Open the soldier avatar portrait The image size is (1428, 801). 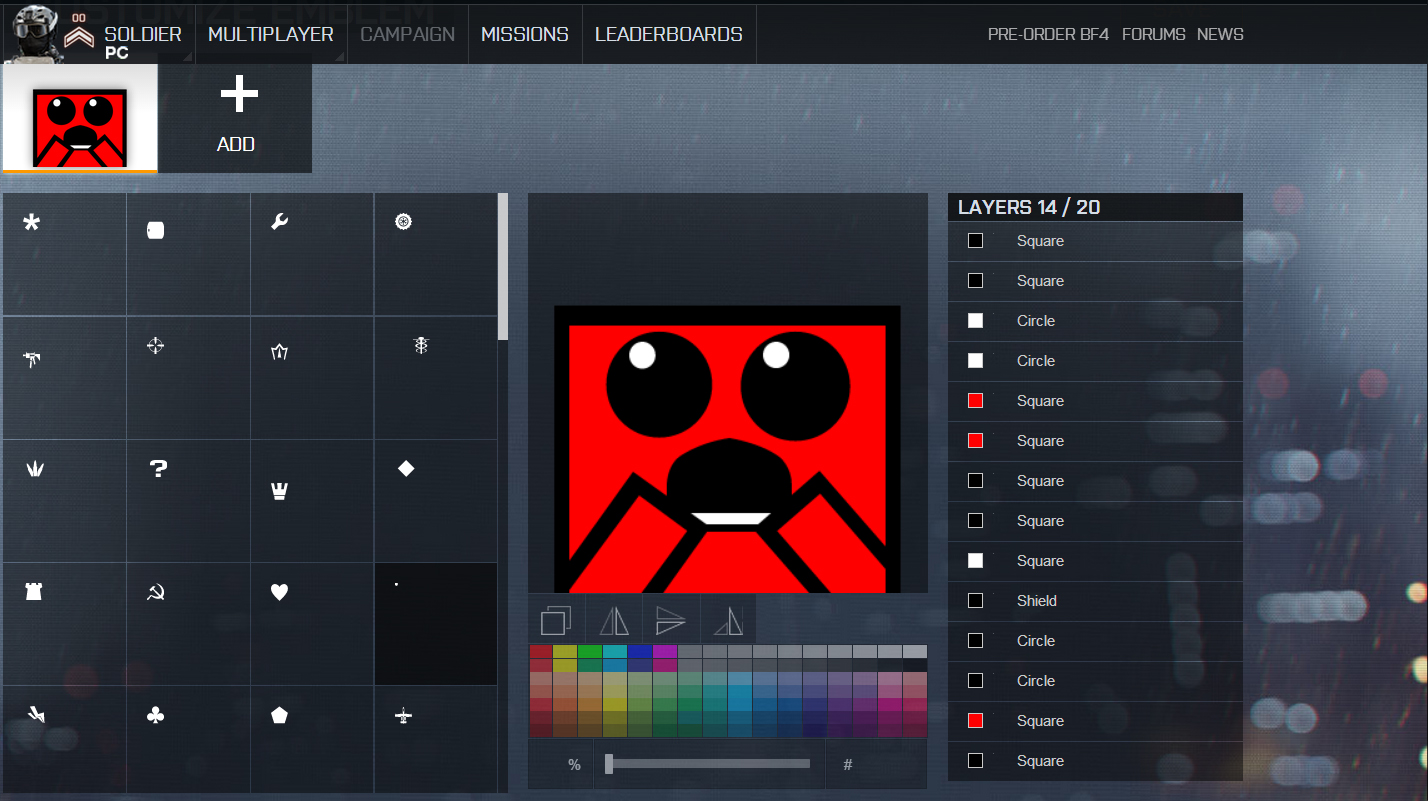(33, 33)
